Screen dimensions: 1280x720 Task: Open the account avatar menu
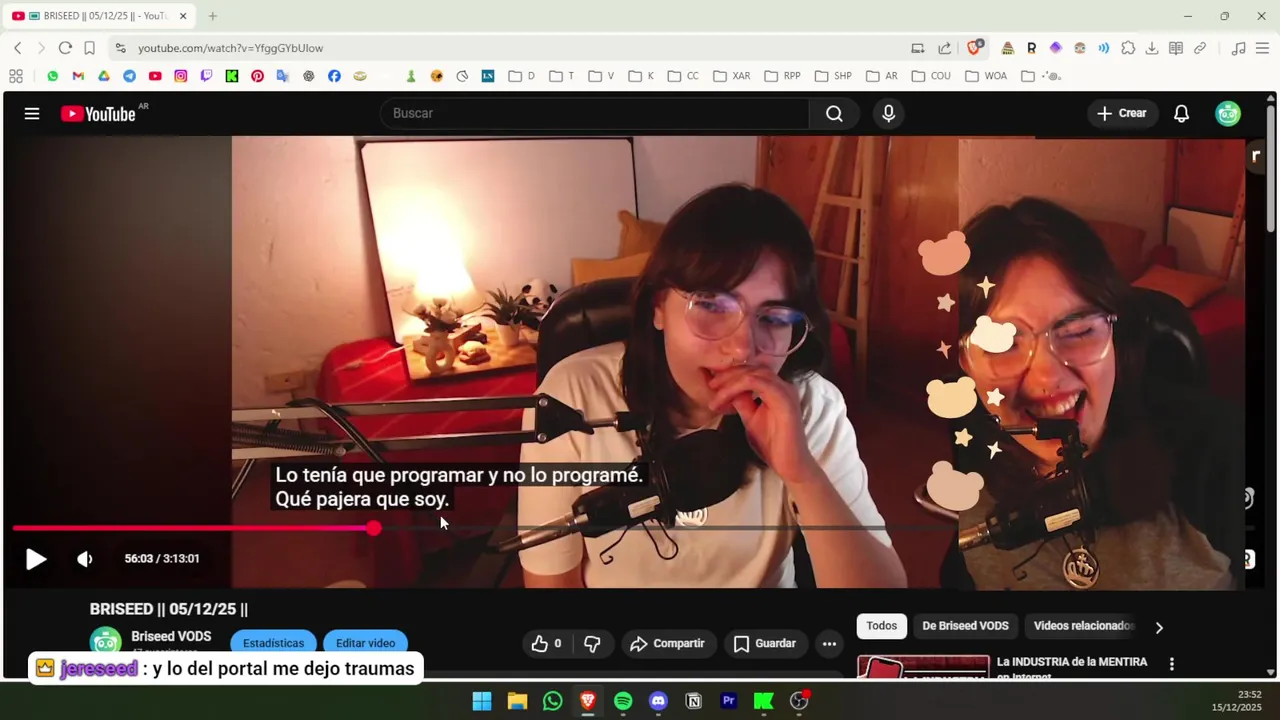(1227, 113)
